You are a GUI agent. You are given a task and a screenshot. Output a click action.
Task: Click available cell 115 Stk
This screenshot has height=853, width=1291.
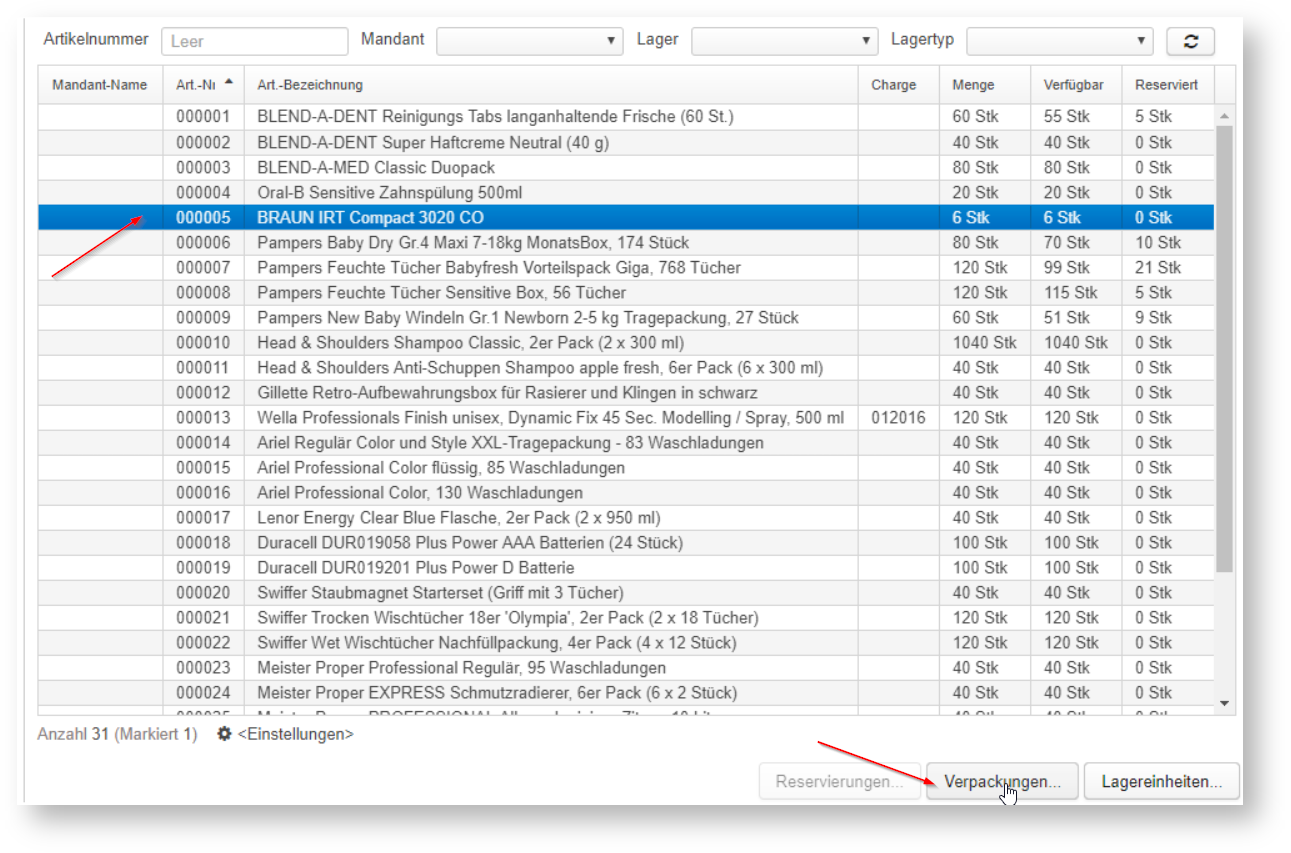(1071, 292)
